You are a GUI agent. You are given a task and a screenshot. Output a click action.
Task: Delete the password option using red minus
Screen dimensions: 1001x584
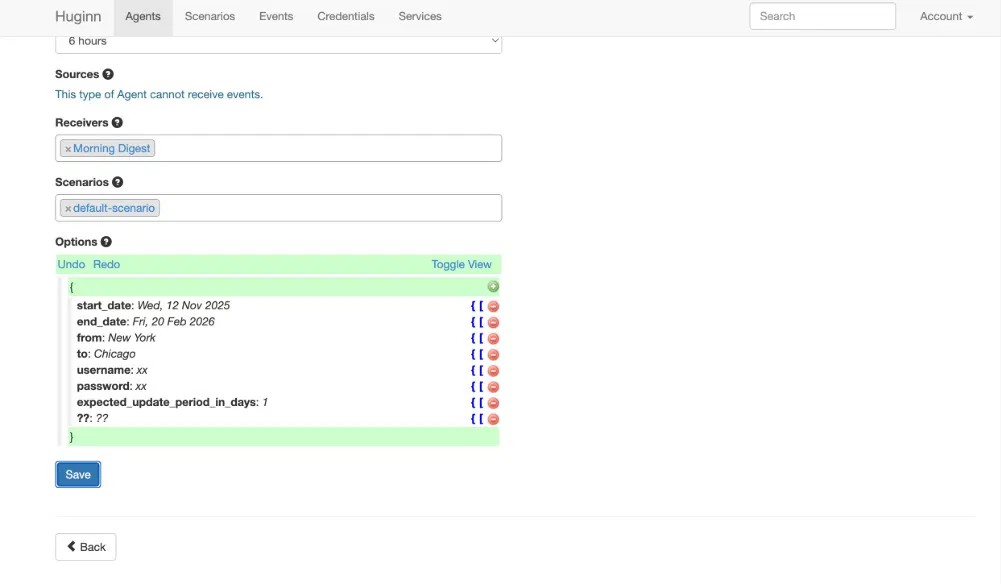pos(493,387)
